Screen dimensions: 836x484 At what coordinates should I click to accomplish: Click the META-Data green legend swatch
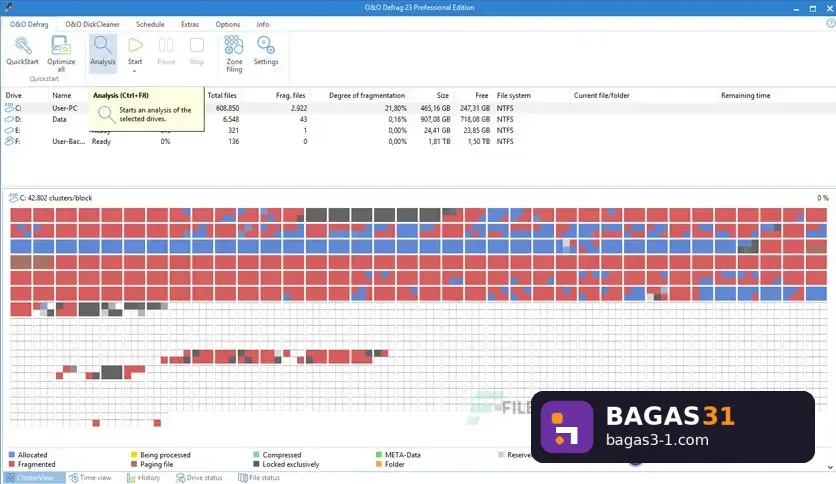379,455
